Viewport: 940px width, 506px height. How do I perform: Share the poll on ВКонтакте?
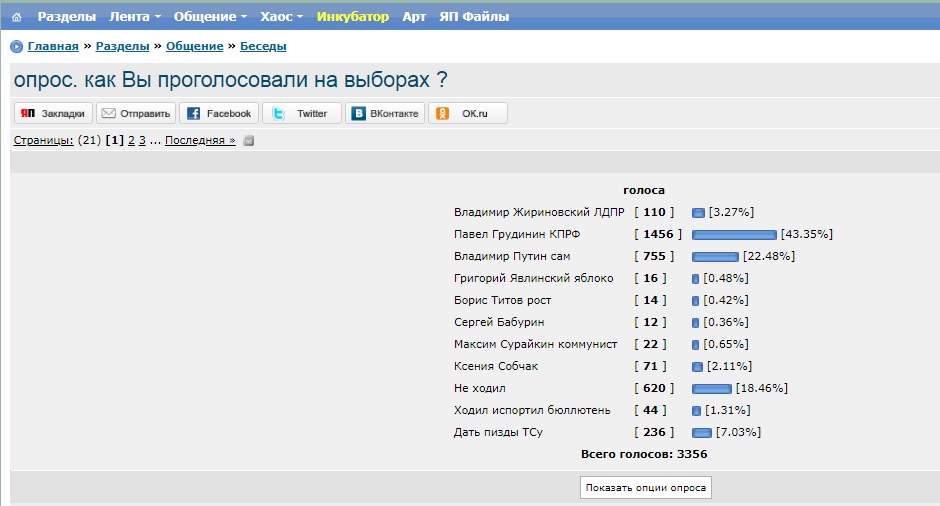click(385, 113)
